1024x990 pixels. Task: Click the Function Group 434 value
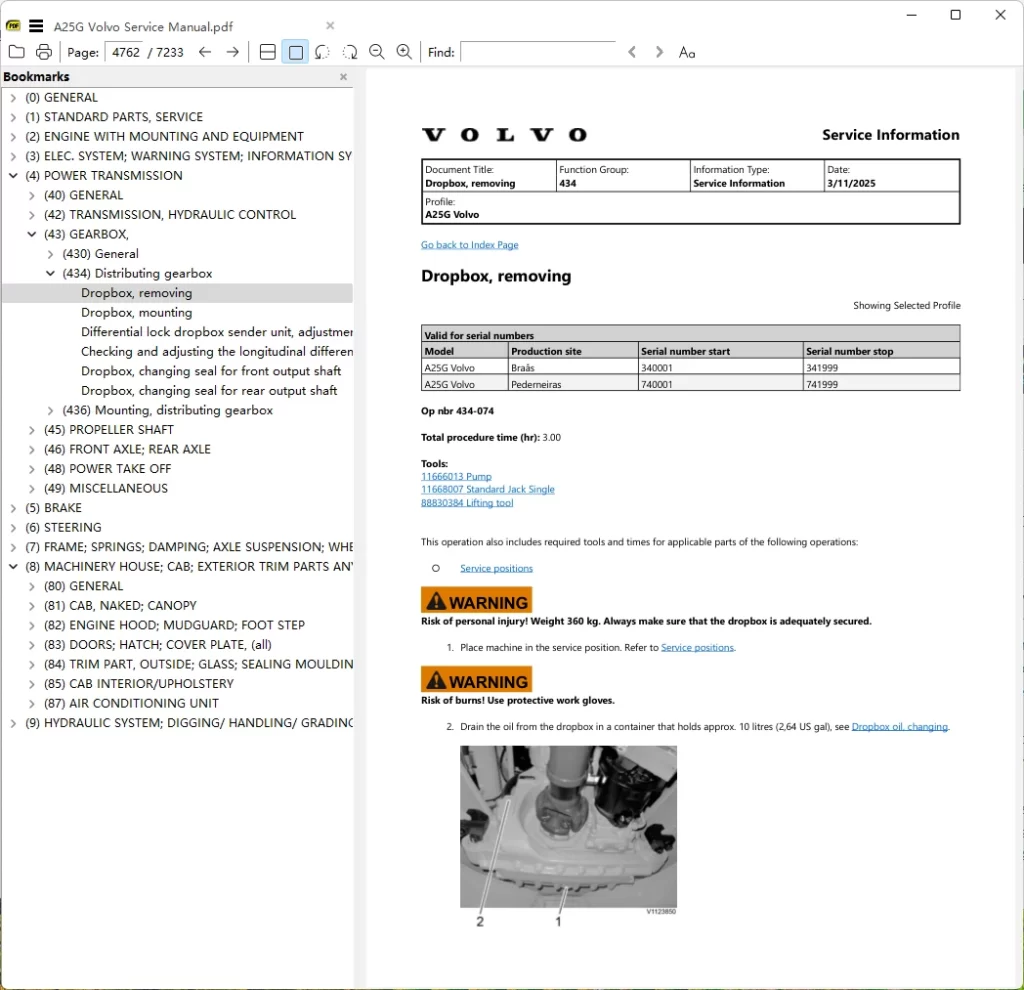pos(568,184)
